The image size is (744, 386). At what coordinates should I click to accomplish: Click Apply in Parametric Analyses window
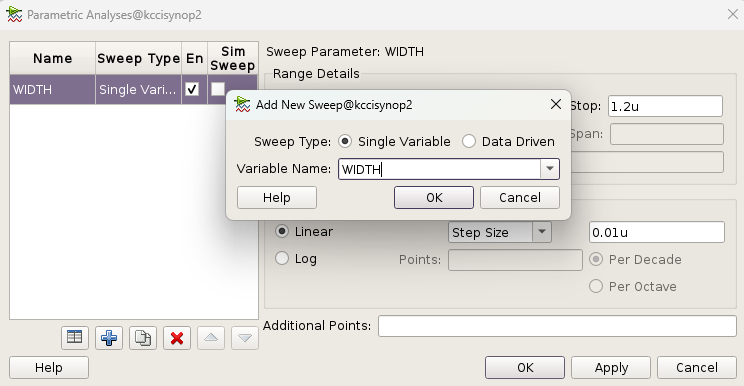click(611, 368)
